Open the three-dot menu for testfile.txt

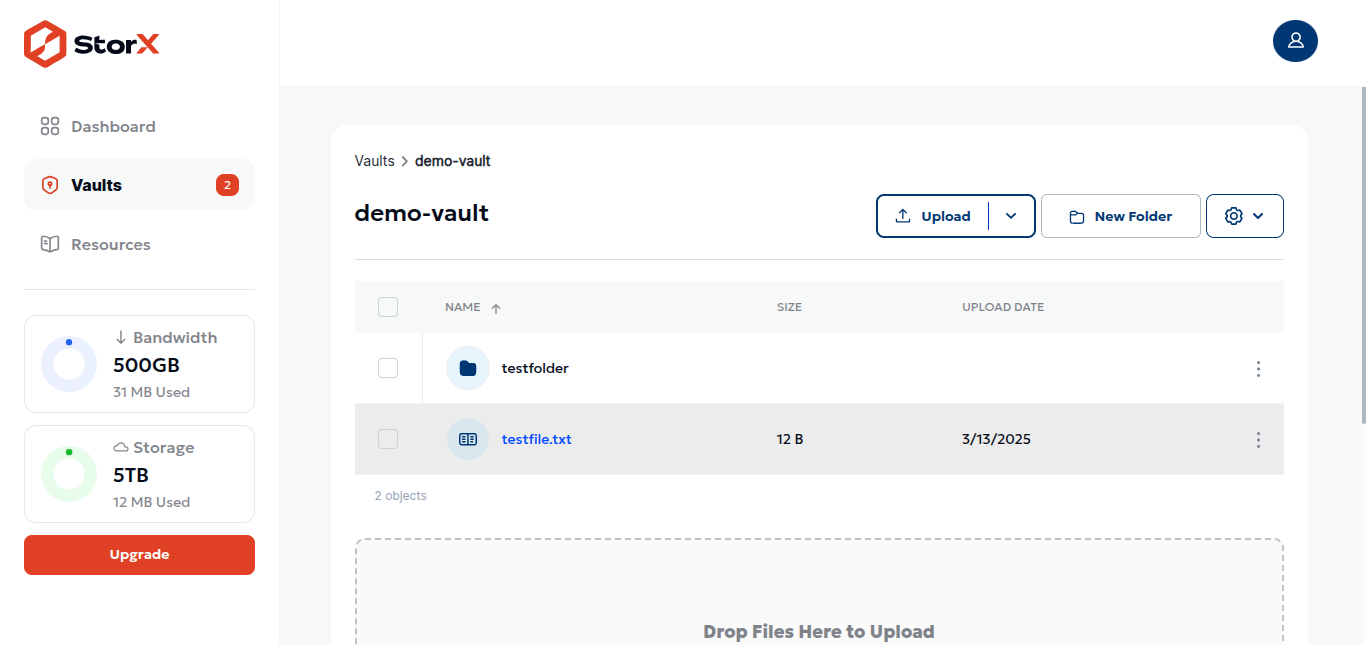pos(1258,439)
